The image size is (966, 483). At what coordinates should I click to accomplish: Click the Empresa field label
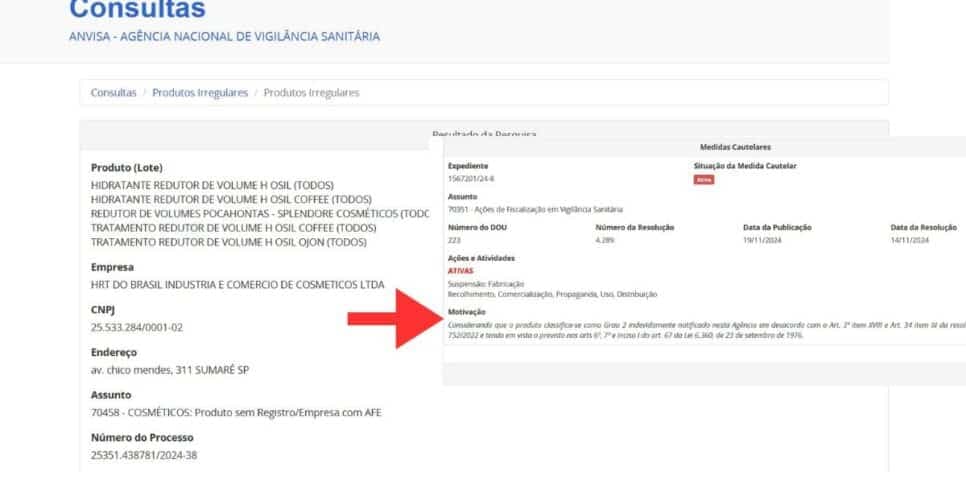point(112,267)
